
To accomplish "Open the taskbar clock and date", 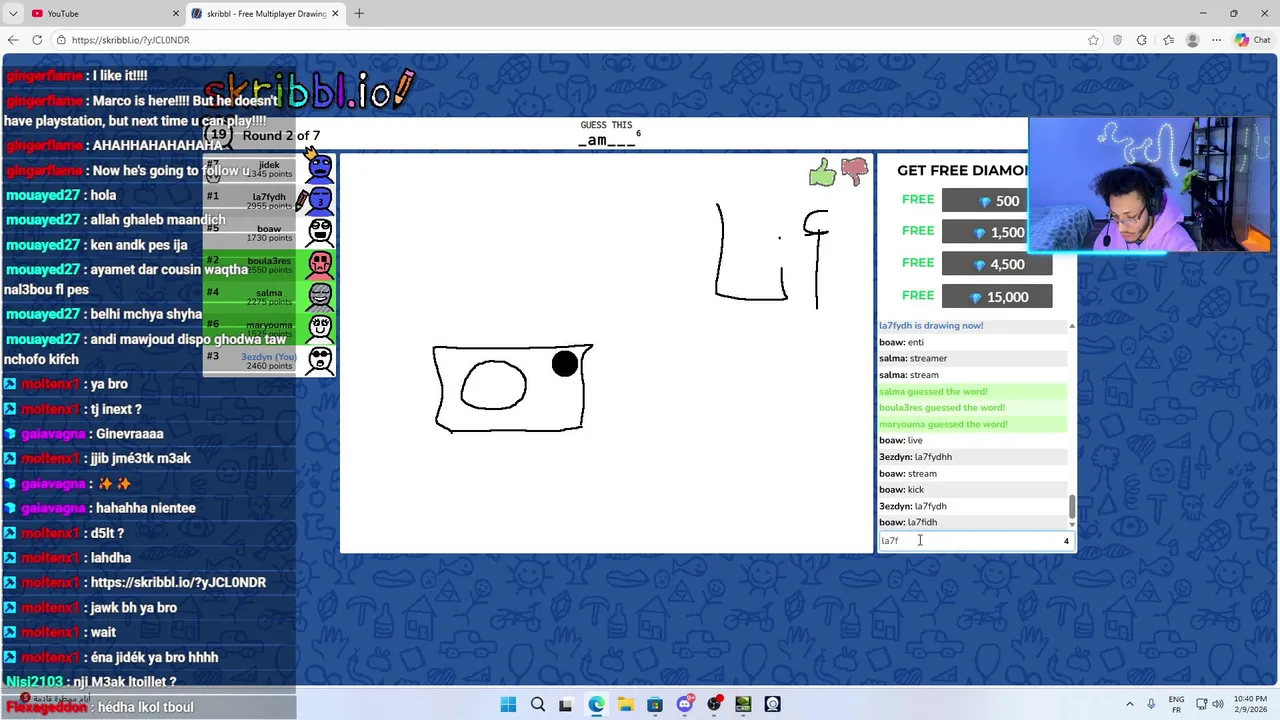I will tap(1250, 704).
